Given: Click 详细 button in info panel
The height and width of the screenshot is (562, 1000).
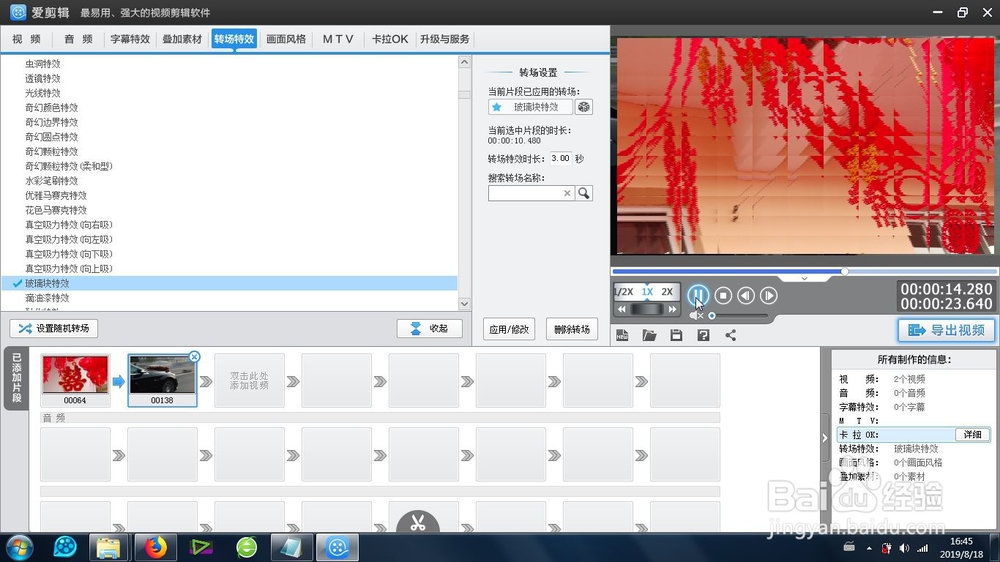Looking at the screenshot, I should point(973,434).
